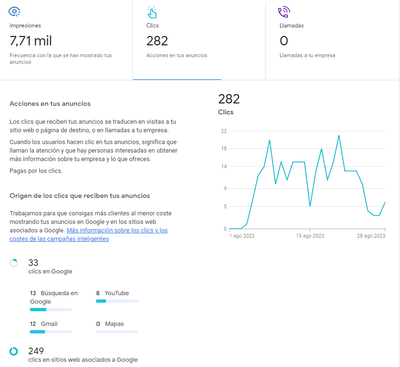Click the YouTube clicks progress bar
The height and width of the screenshot is (367, 400).
[x=117, y=301]
